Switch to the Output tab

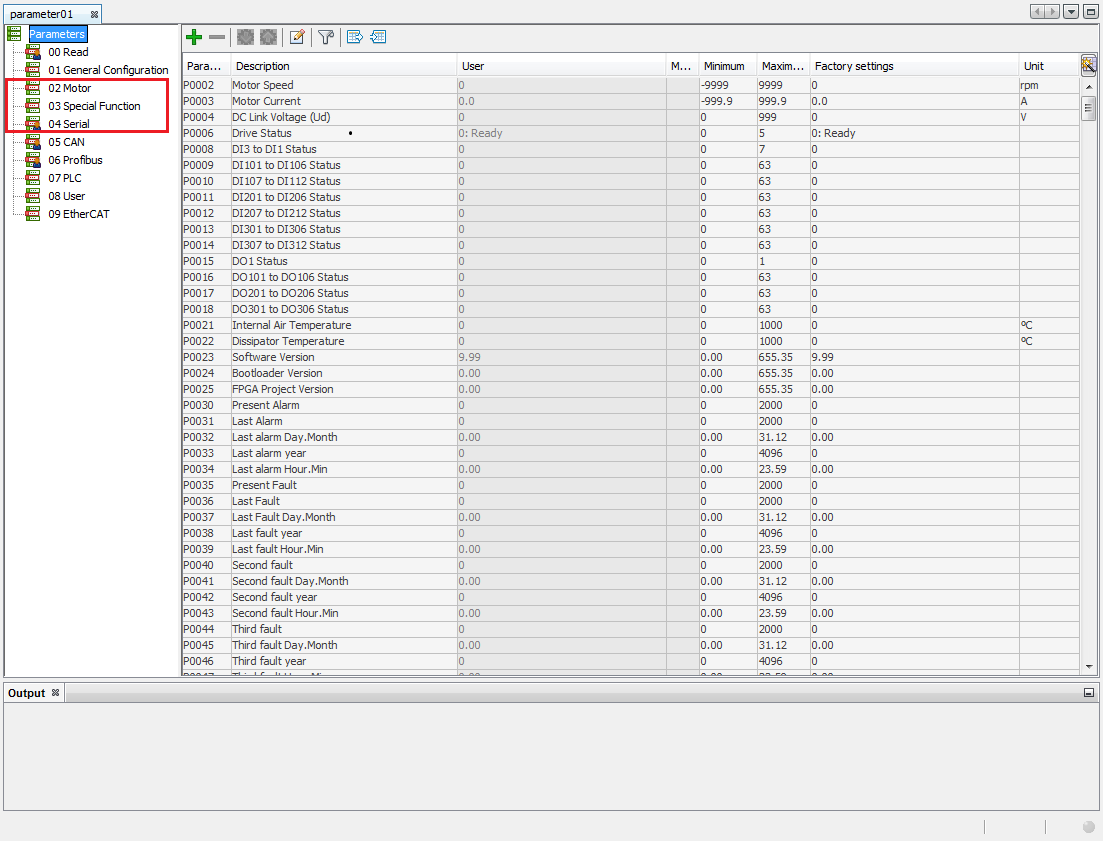[x=25, y=692]
